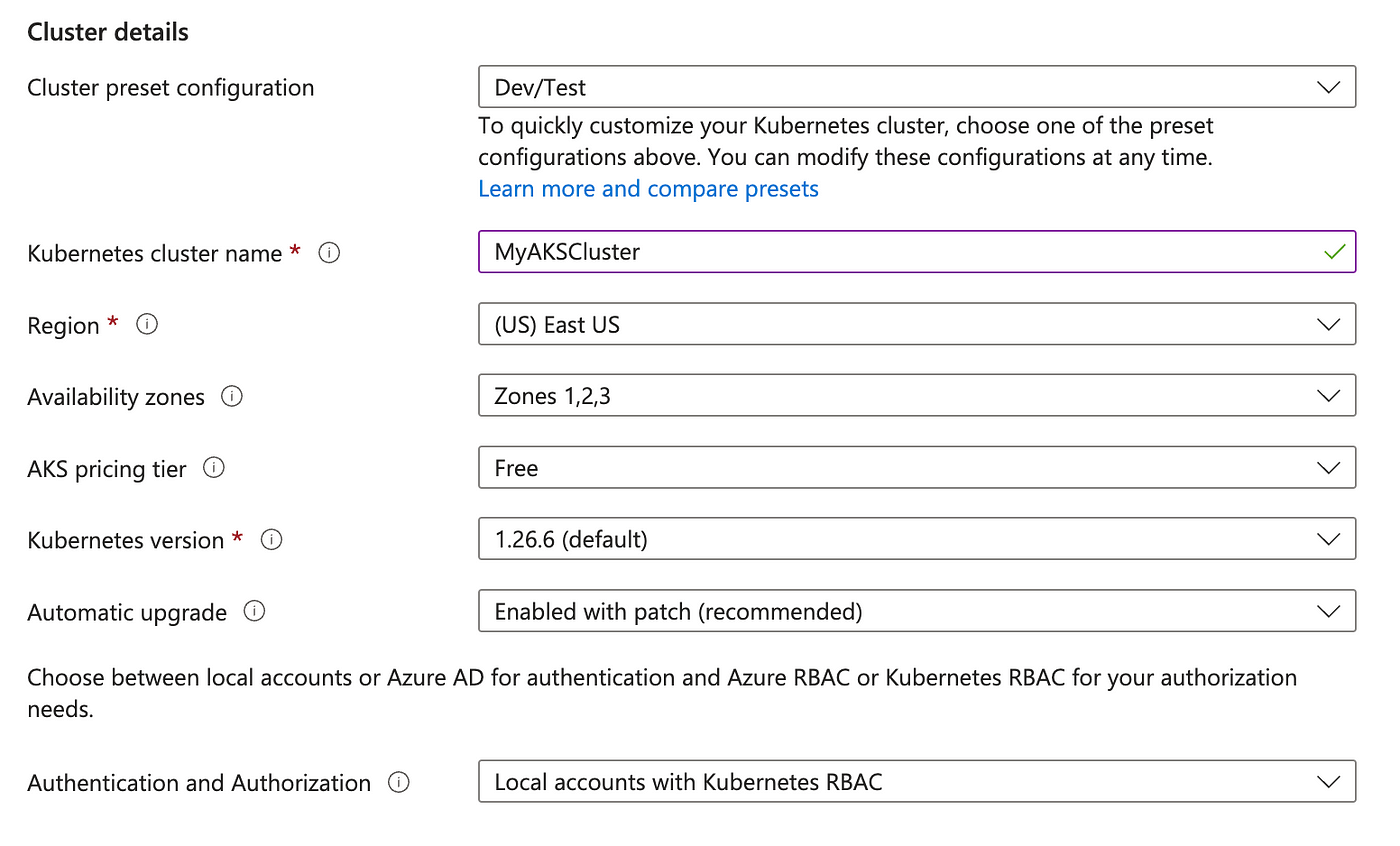
Task: Click info icon next to Kubernetes cluster name
Action: (329, 253)
